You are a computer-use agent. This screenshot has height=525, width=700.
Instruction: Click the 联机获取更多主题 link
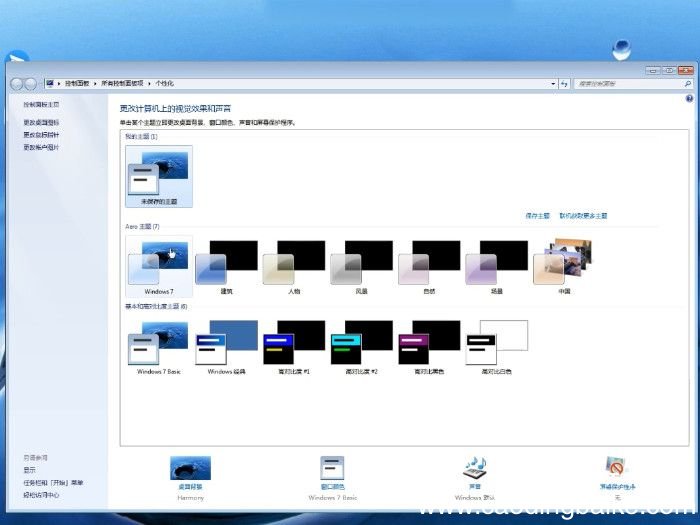click(583, 216)
